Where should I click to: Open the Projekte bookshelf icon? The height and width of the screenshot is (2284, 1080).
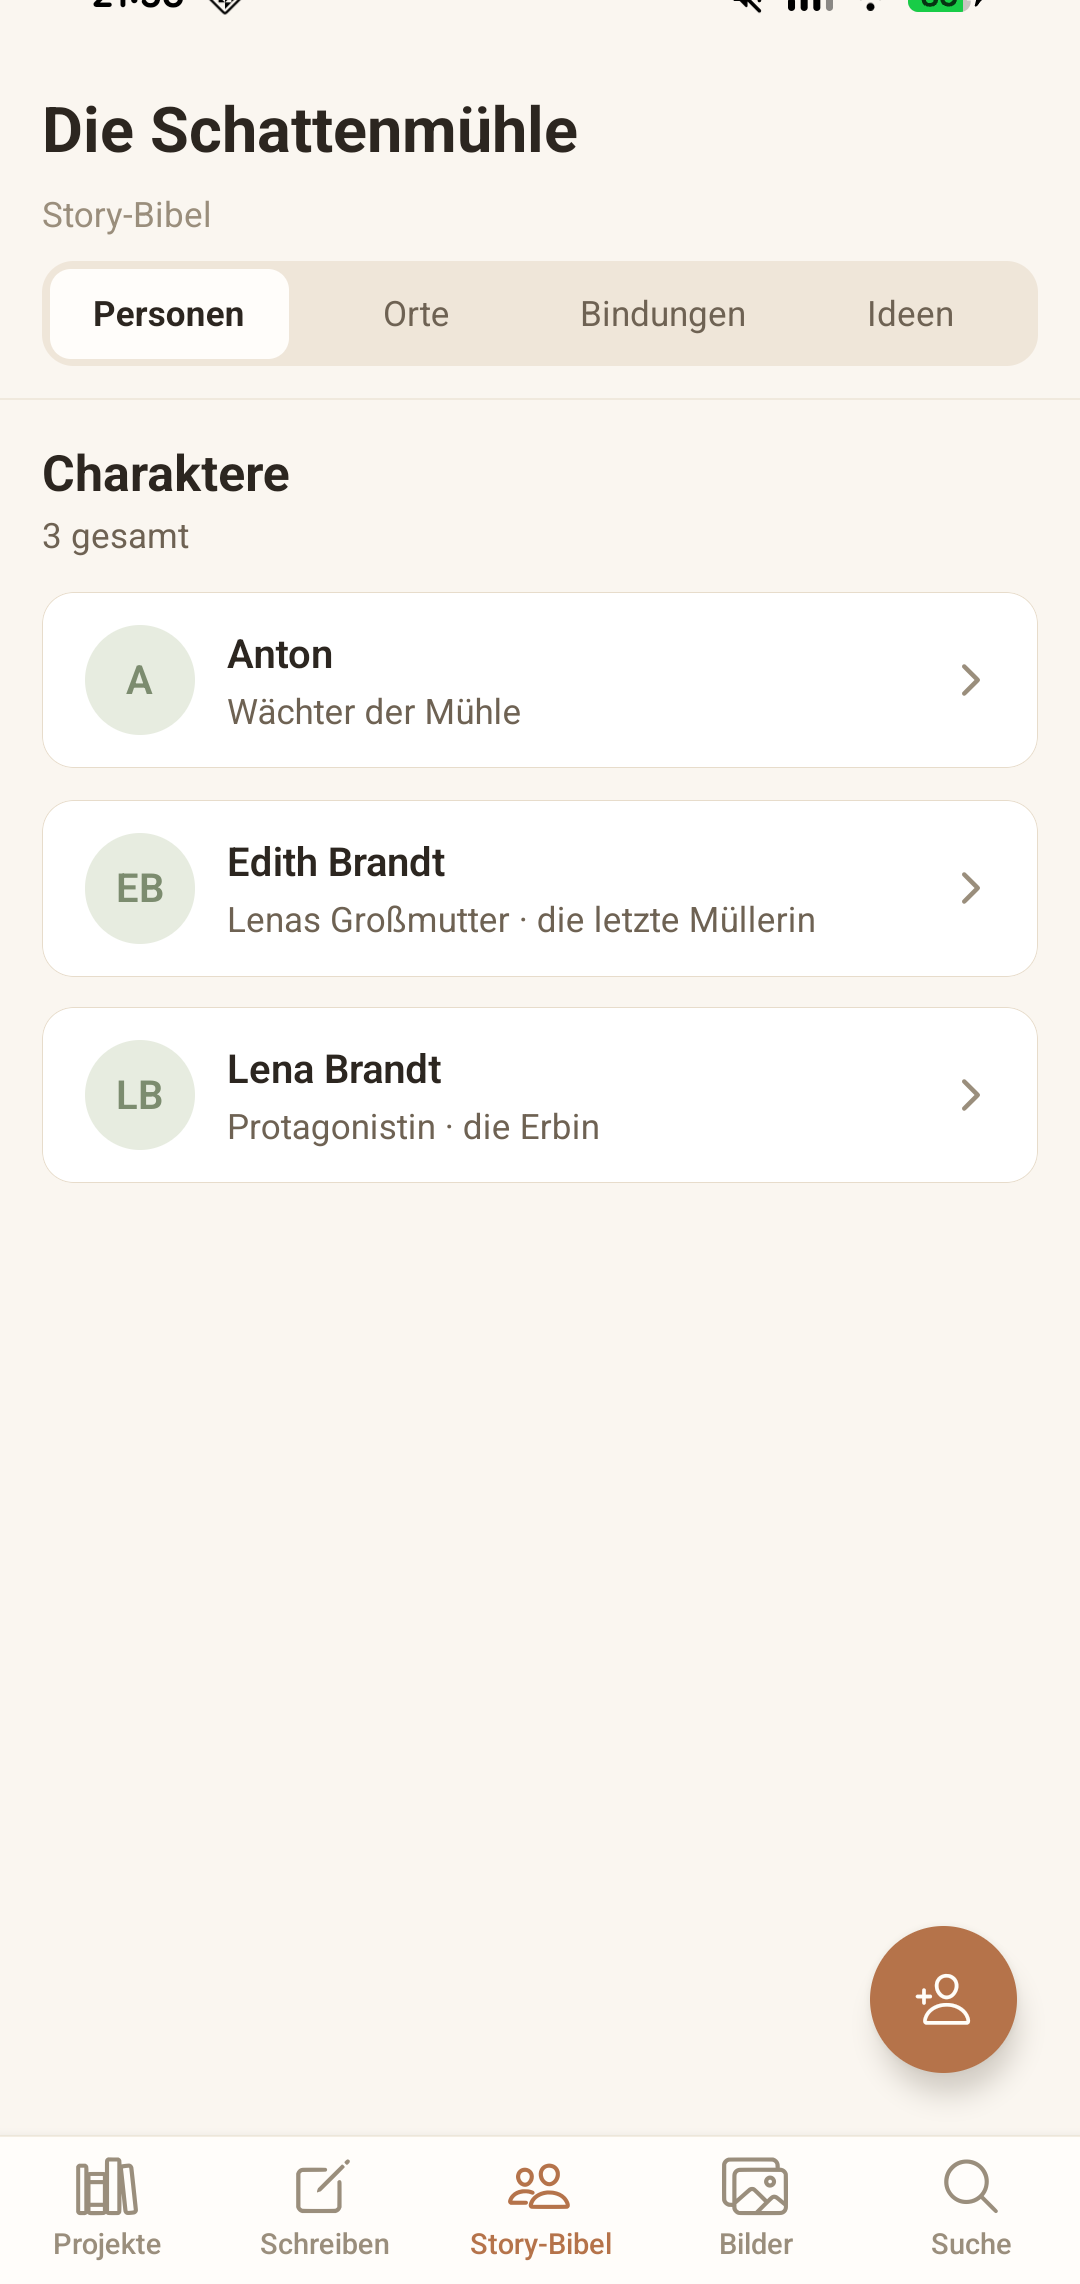tap(107, 2186)
